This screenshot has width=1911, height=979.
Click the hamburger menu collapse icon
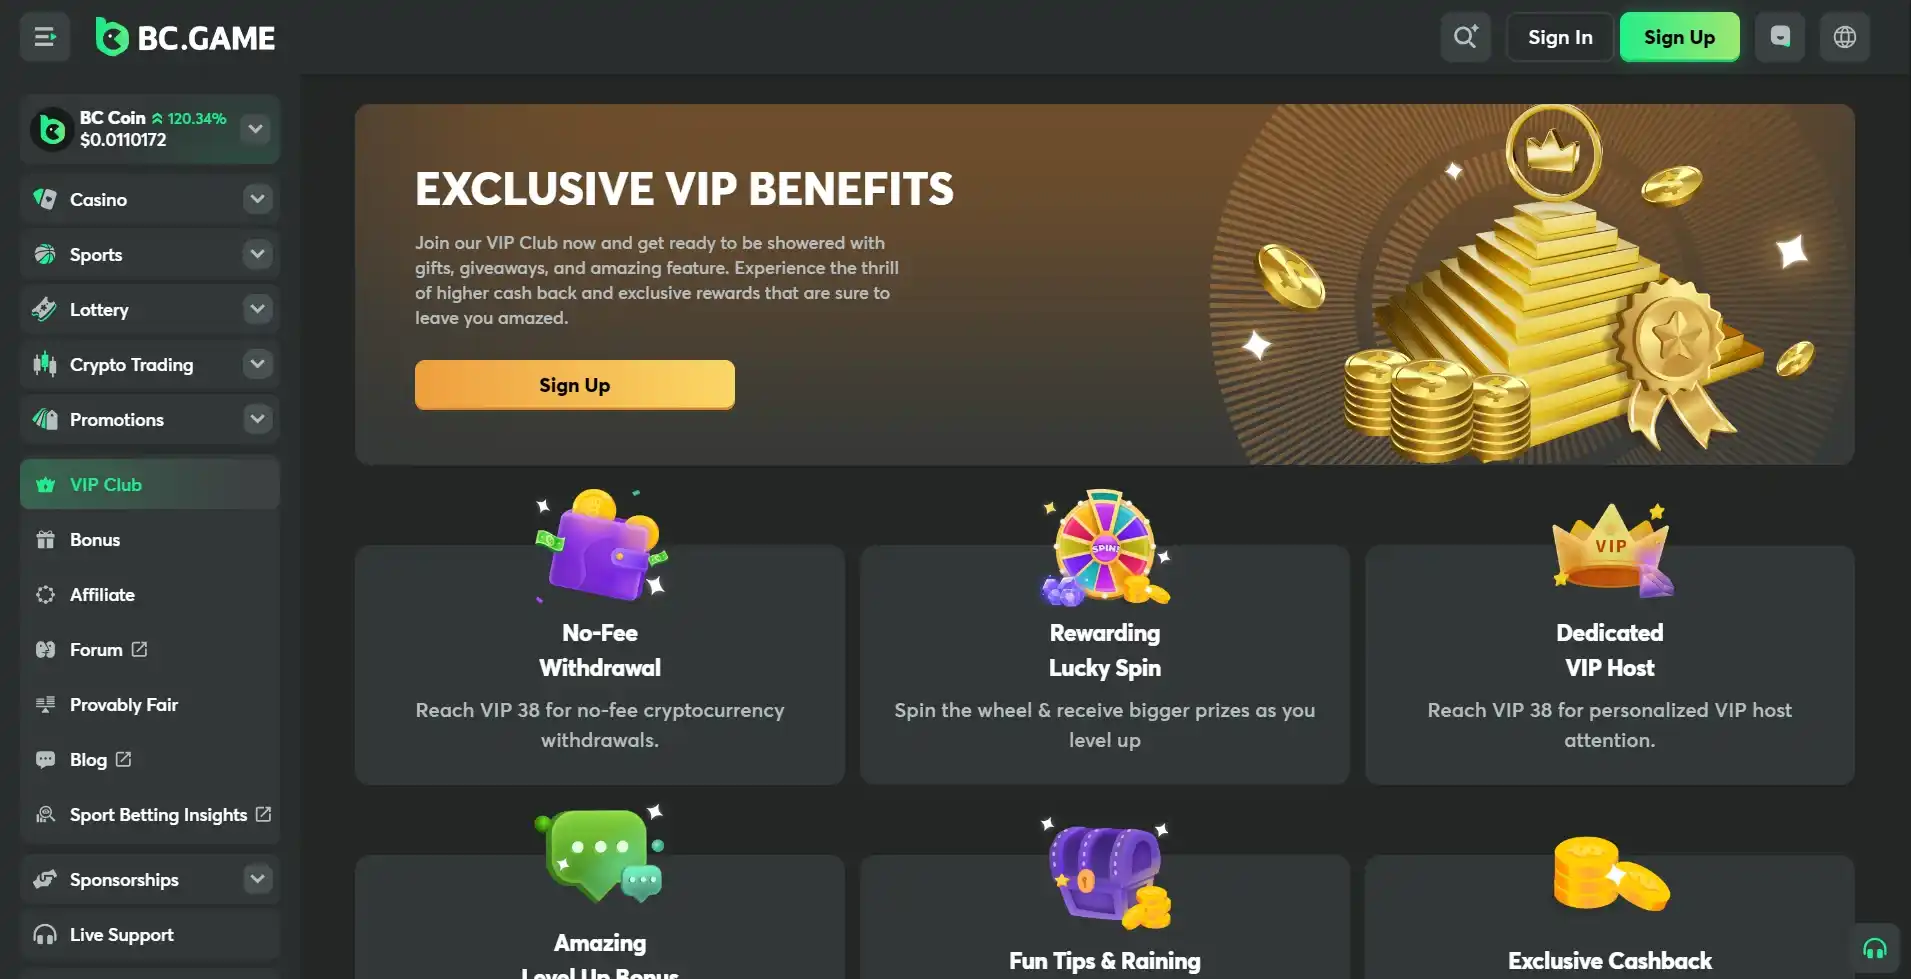click(45, 38)
